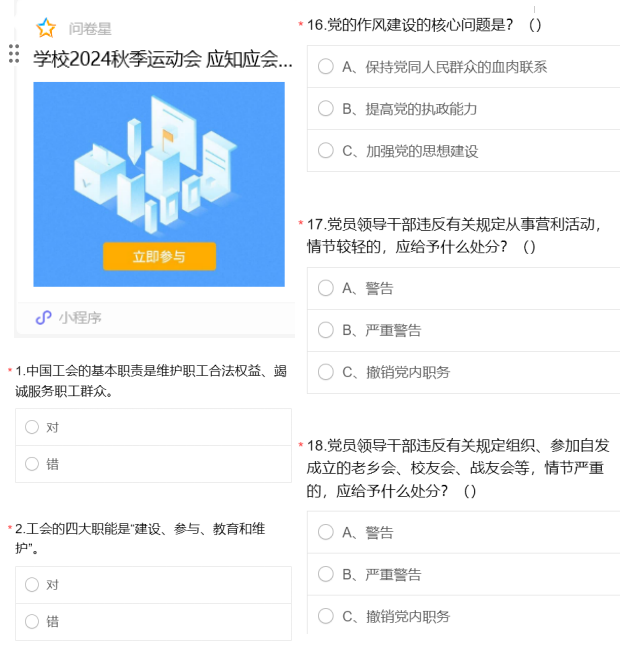Select 错 for question 2

32,621
